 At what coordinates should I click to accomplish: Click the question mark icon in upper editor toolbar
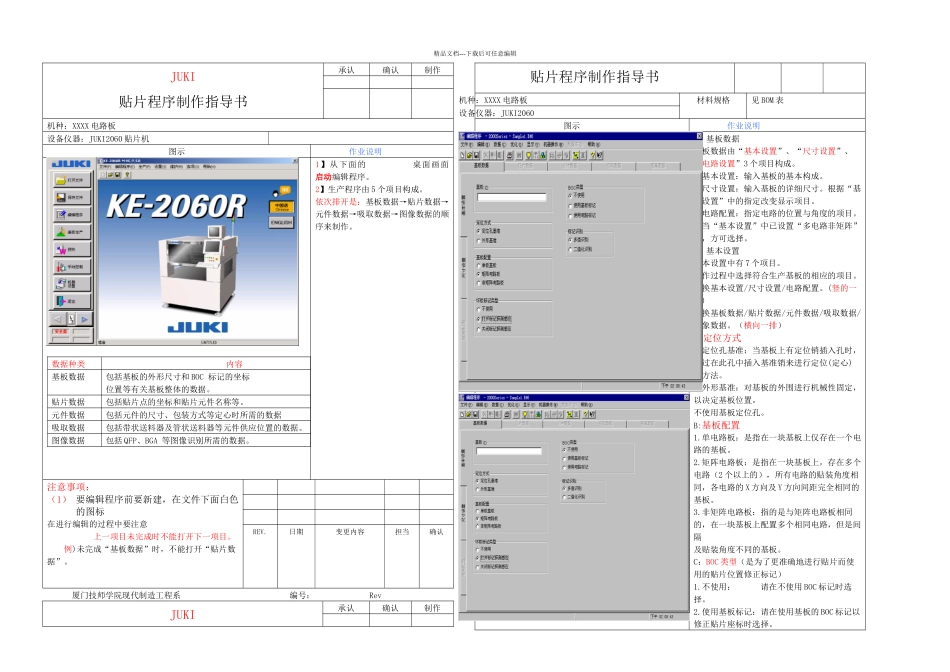click(x=593, y=155)
